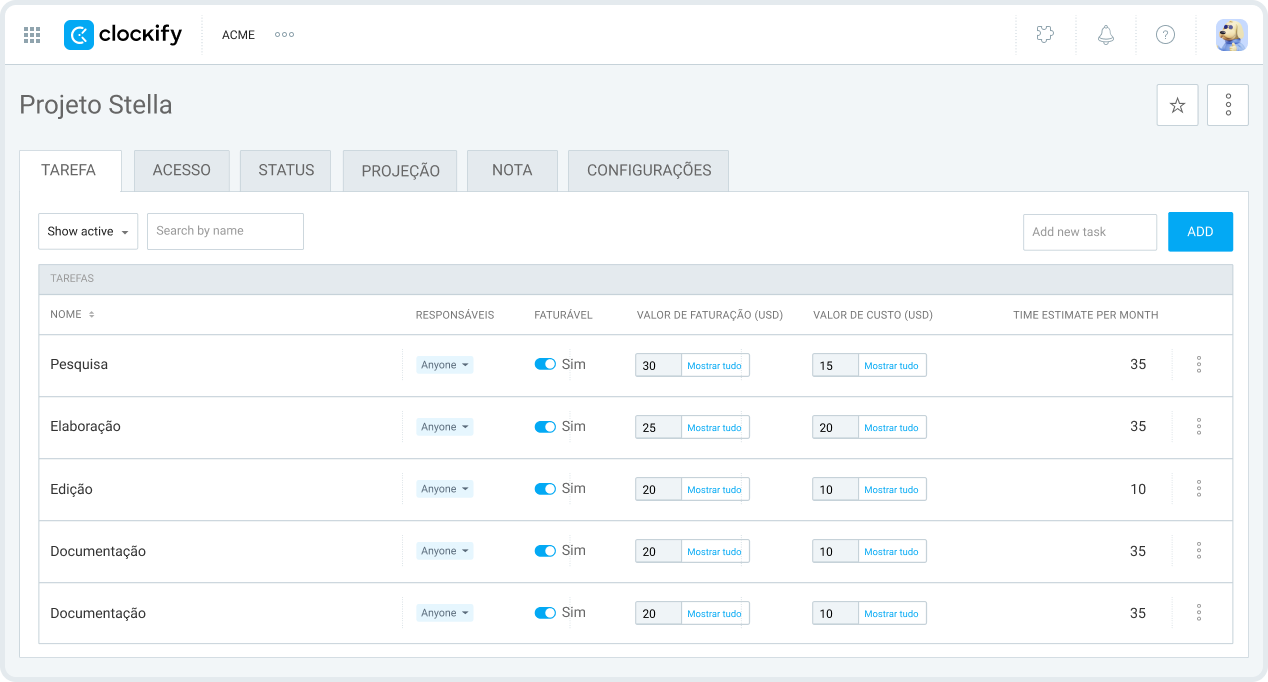The image size is (1268, 682).
Task: Click the Search by name field
Action: tap(225, 231)
